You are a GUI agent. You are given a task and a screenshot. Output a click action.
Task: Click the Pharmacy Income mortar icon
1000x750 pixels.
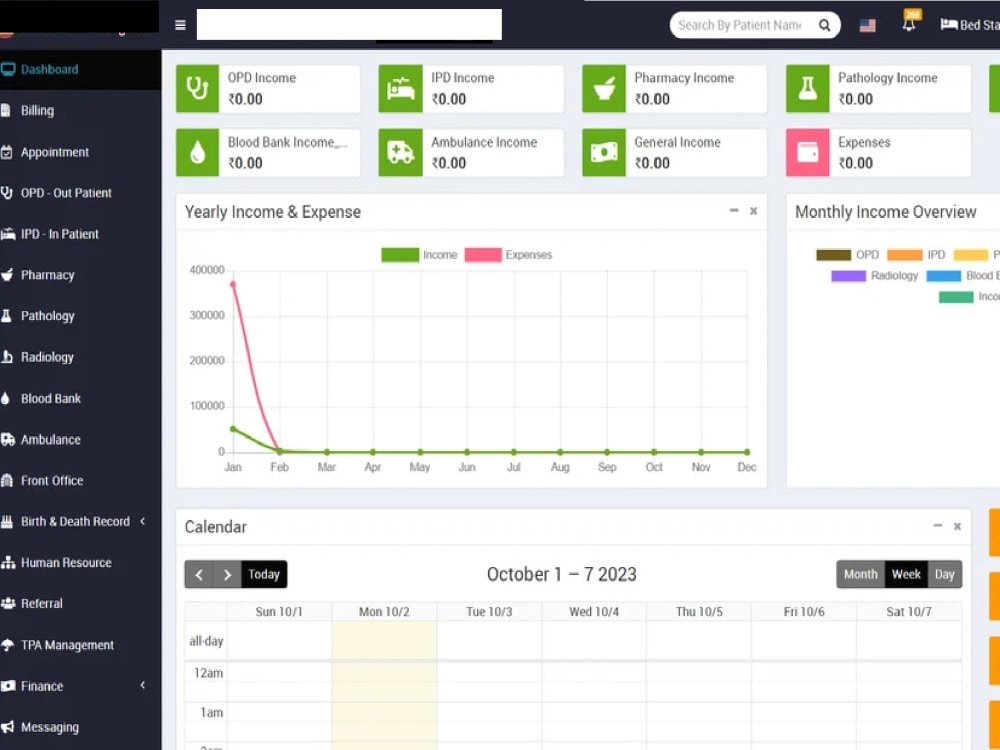coord(604,89)
